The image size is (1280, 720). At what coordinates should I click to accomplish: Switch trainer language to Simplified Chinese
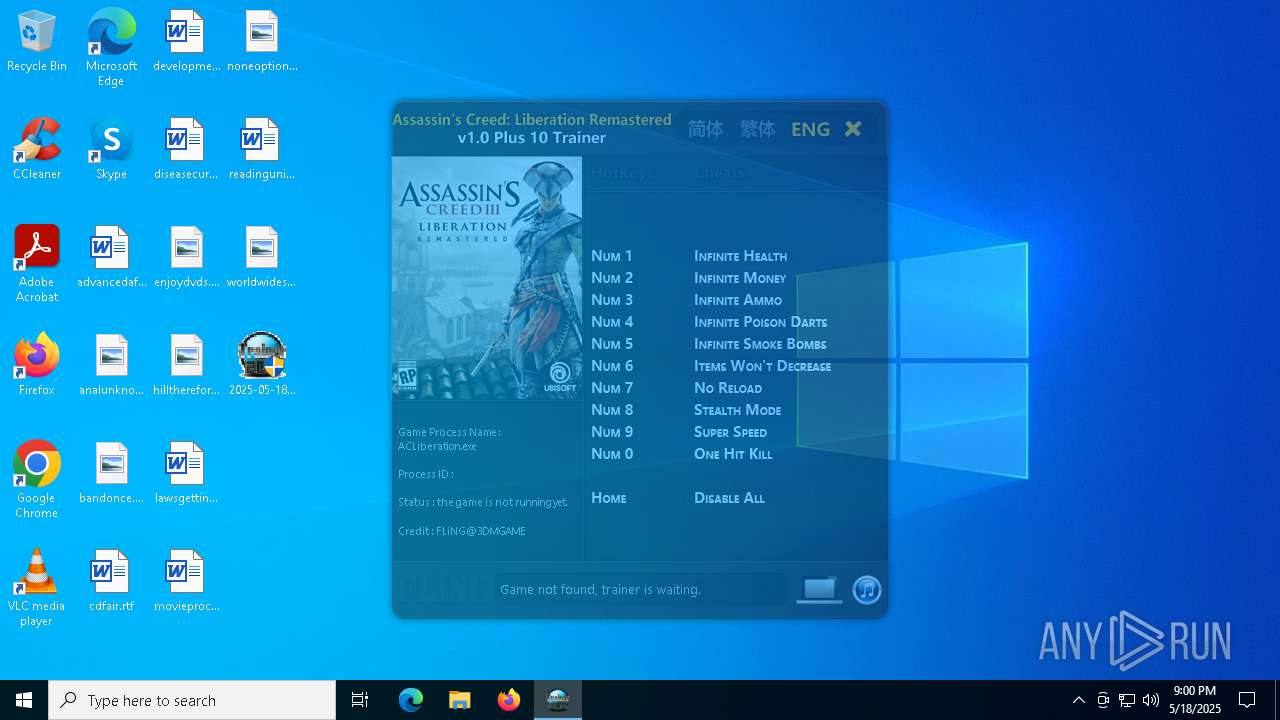tap(705, 129)
